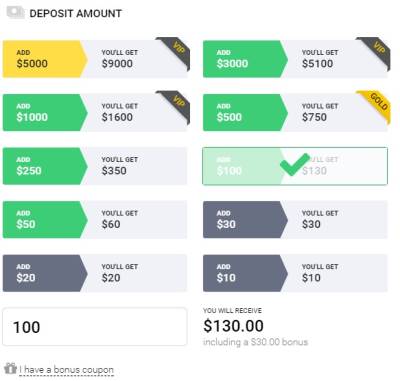Click the VIP ribbon on the $5000 offer
The height and width of the screenshot is (381, 400).
174,53
